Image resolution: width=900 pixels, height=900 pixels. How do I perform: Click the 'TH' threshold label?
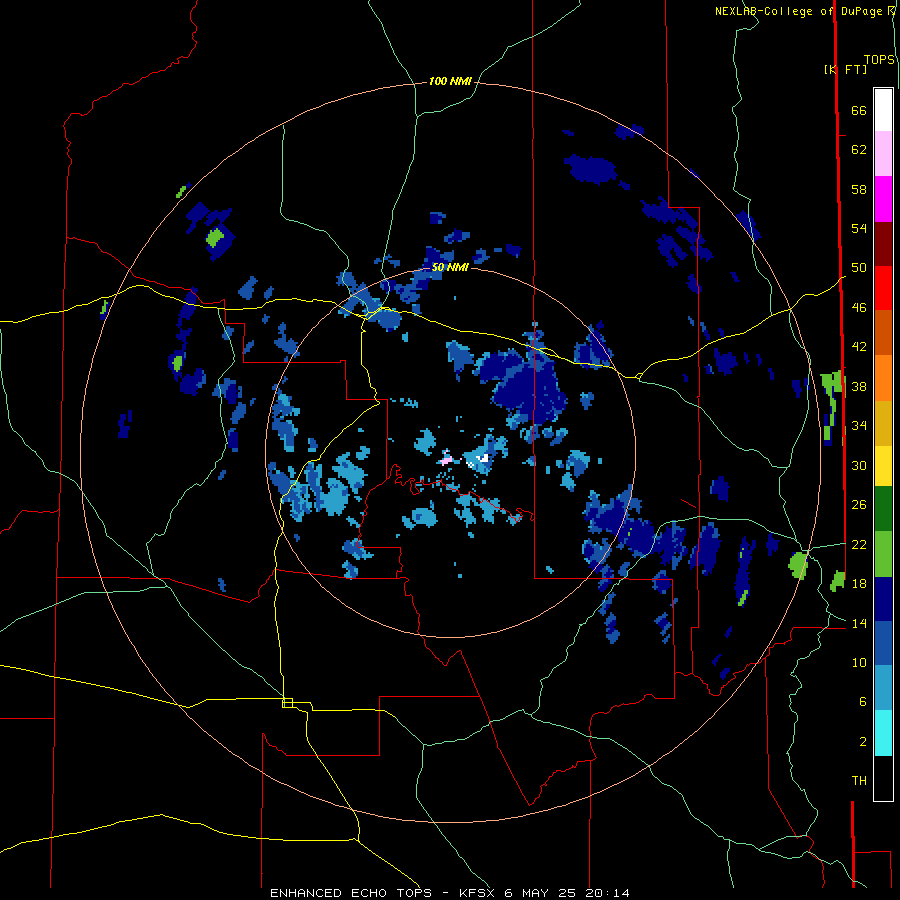[859, 781]
